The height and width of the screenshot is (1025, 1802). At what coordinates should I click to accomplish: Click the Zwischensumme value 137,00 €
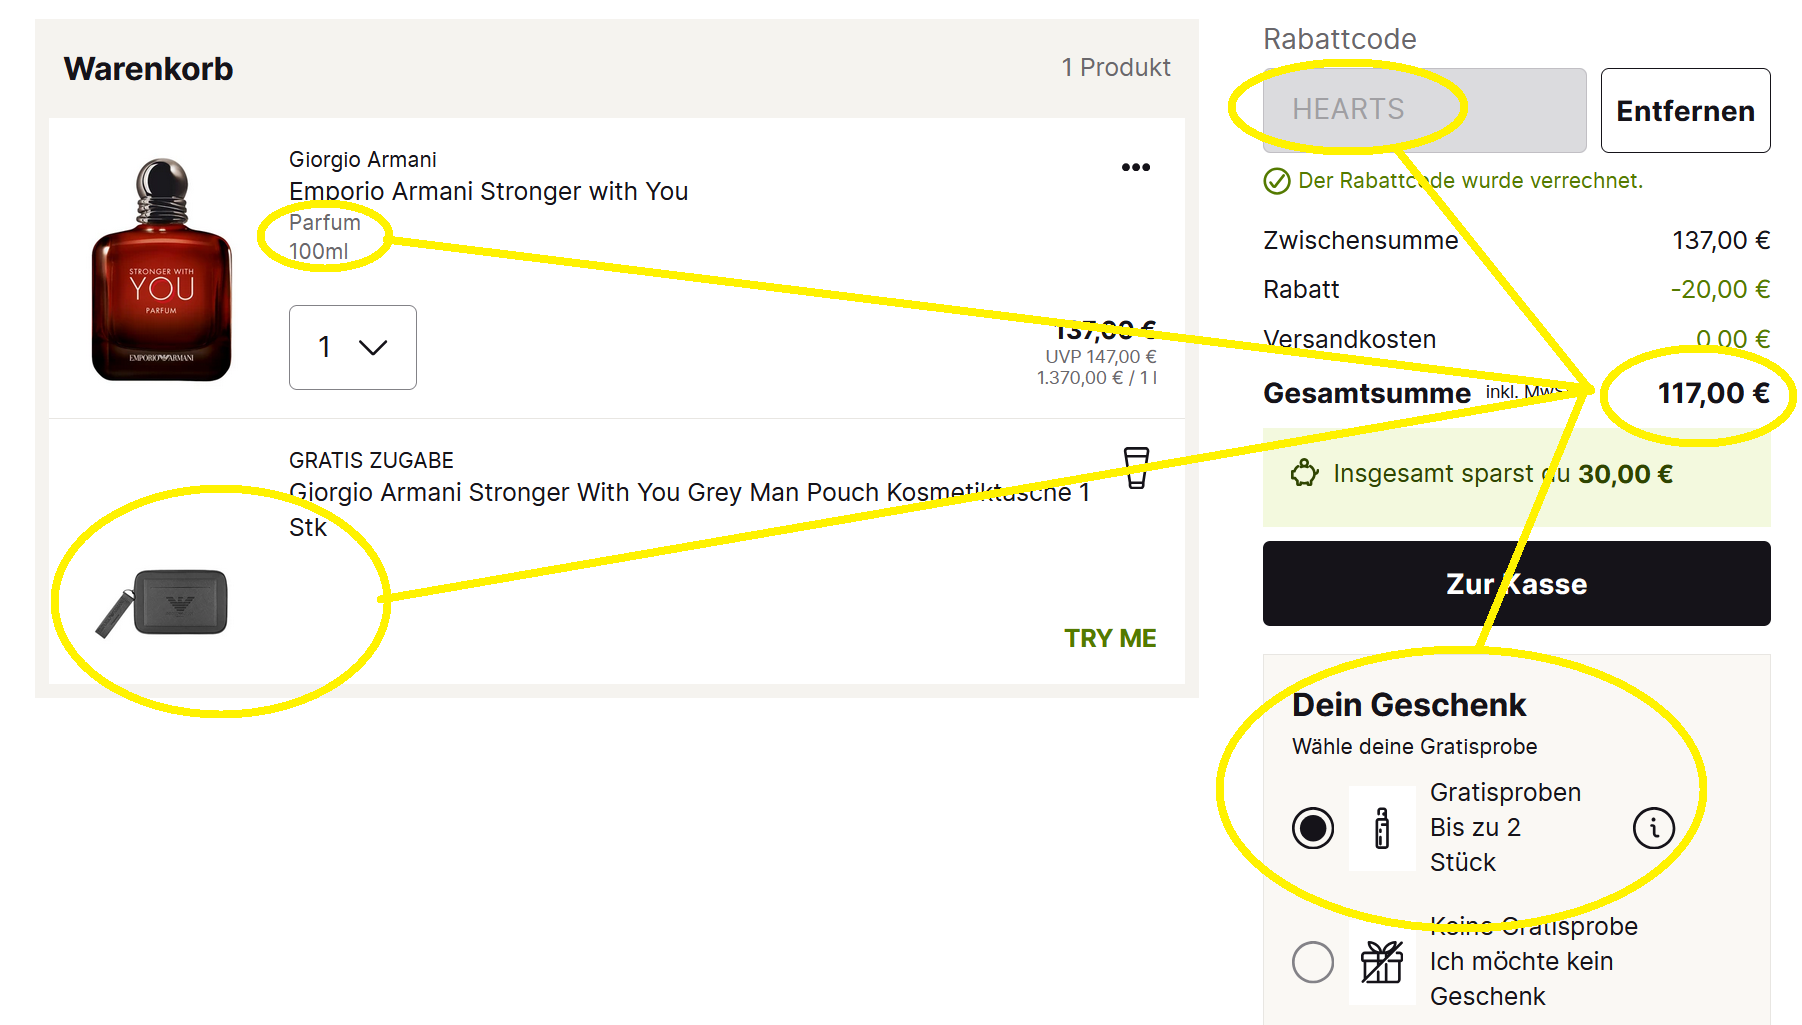click(x=1721, y=240)
